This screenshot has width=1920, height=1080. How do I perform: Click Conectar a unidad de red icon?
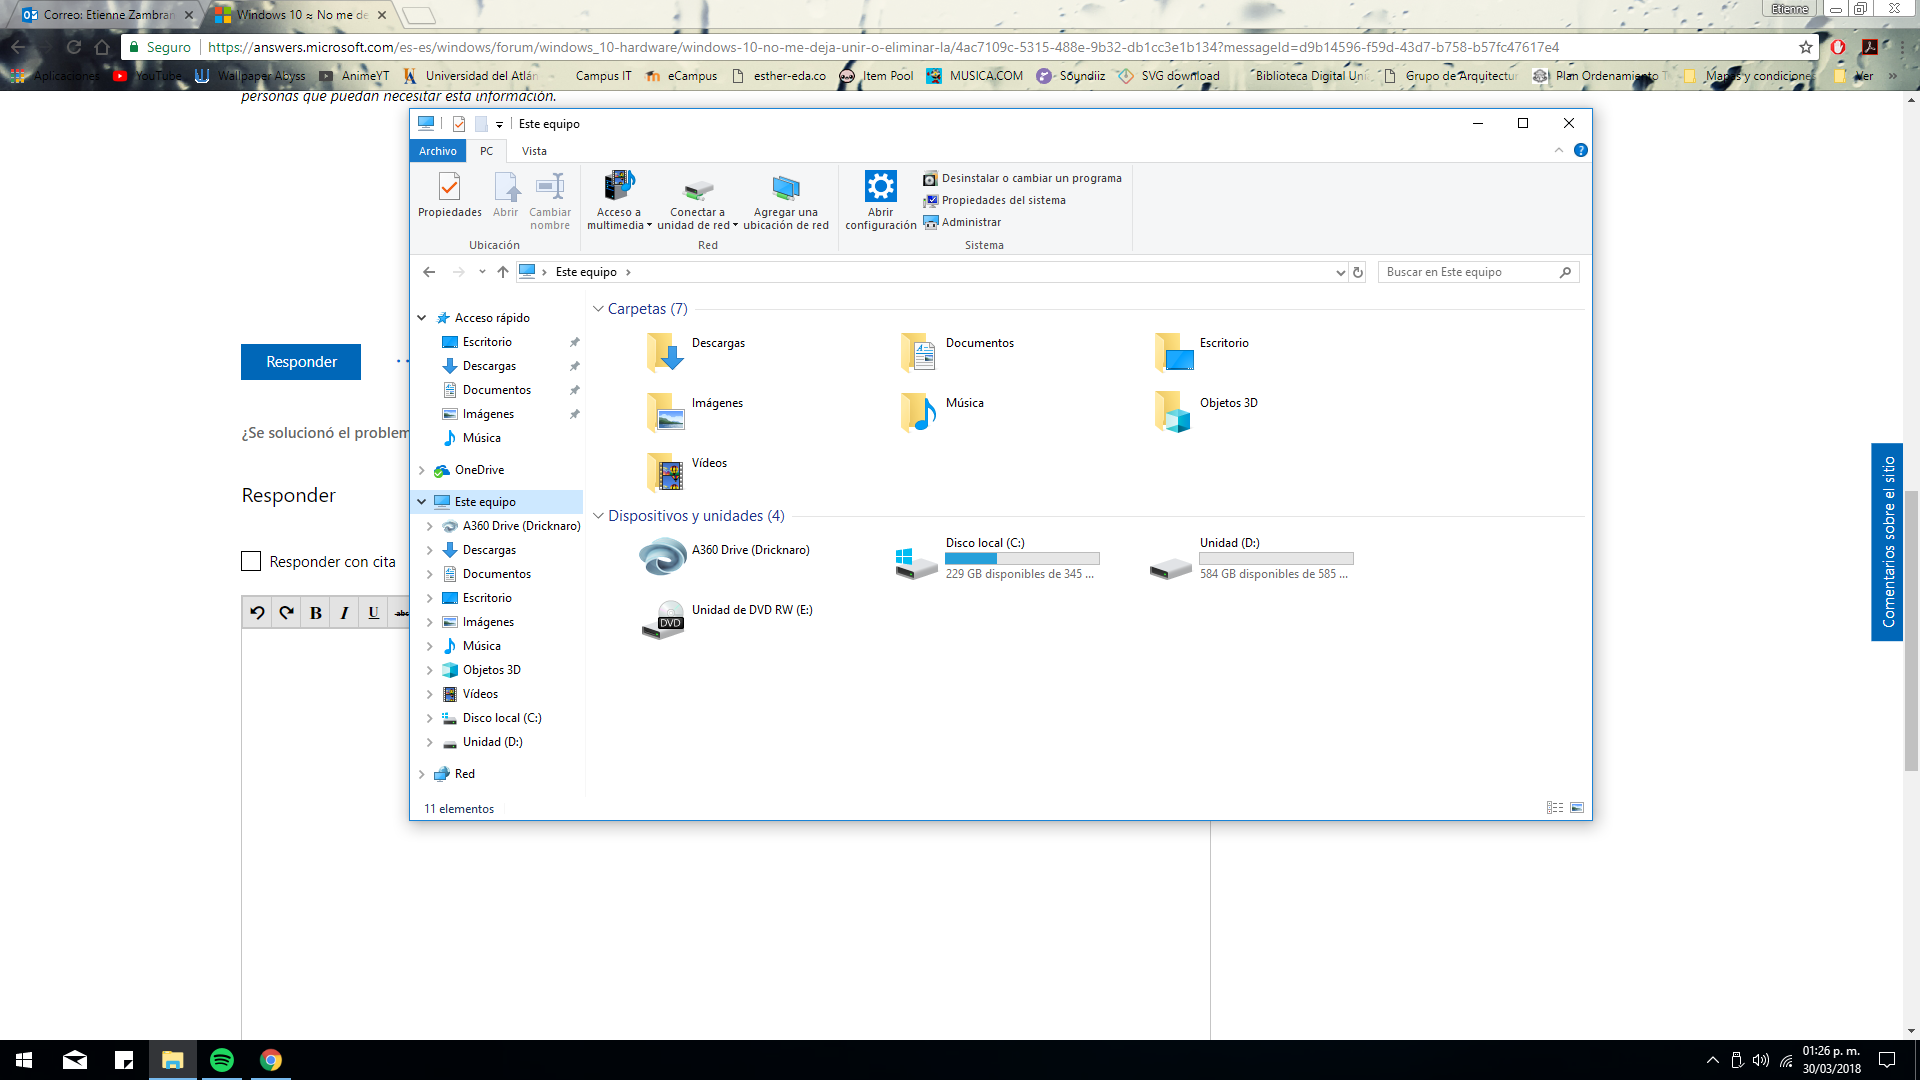697,189
